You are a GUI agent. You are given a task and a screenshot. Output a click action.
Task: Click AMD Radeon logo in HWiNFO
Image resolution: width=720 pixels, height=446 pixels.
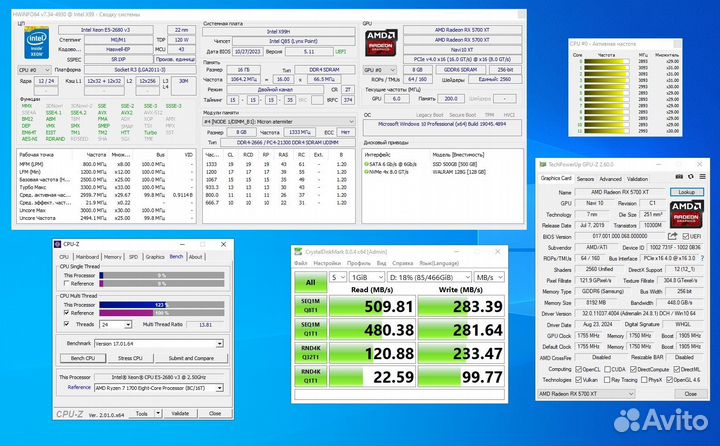point(381,43)
